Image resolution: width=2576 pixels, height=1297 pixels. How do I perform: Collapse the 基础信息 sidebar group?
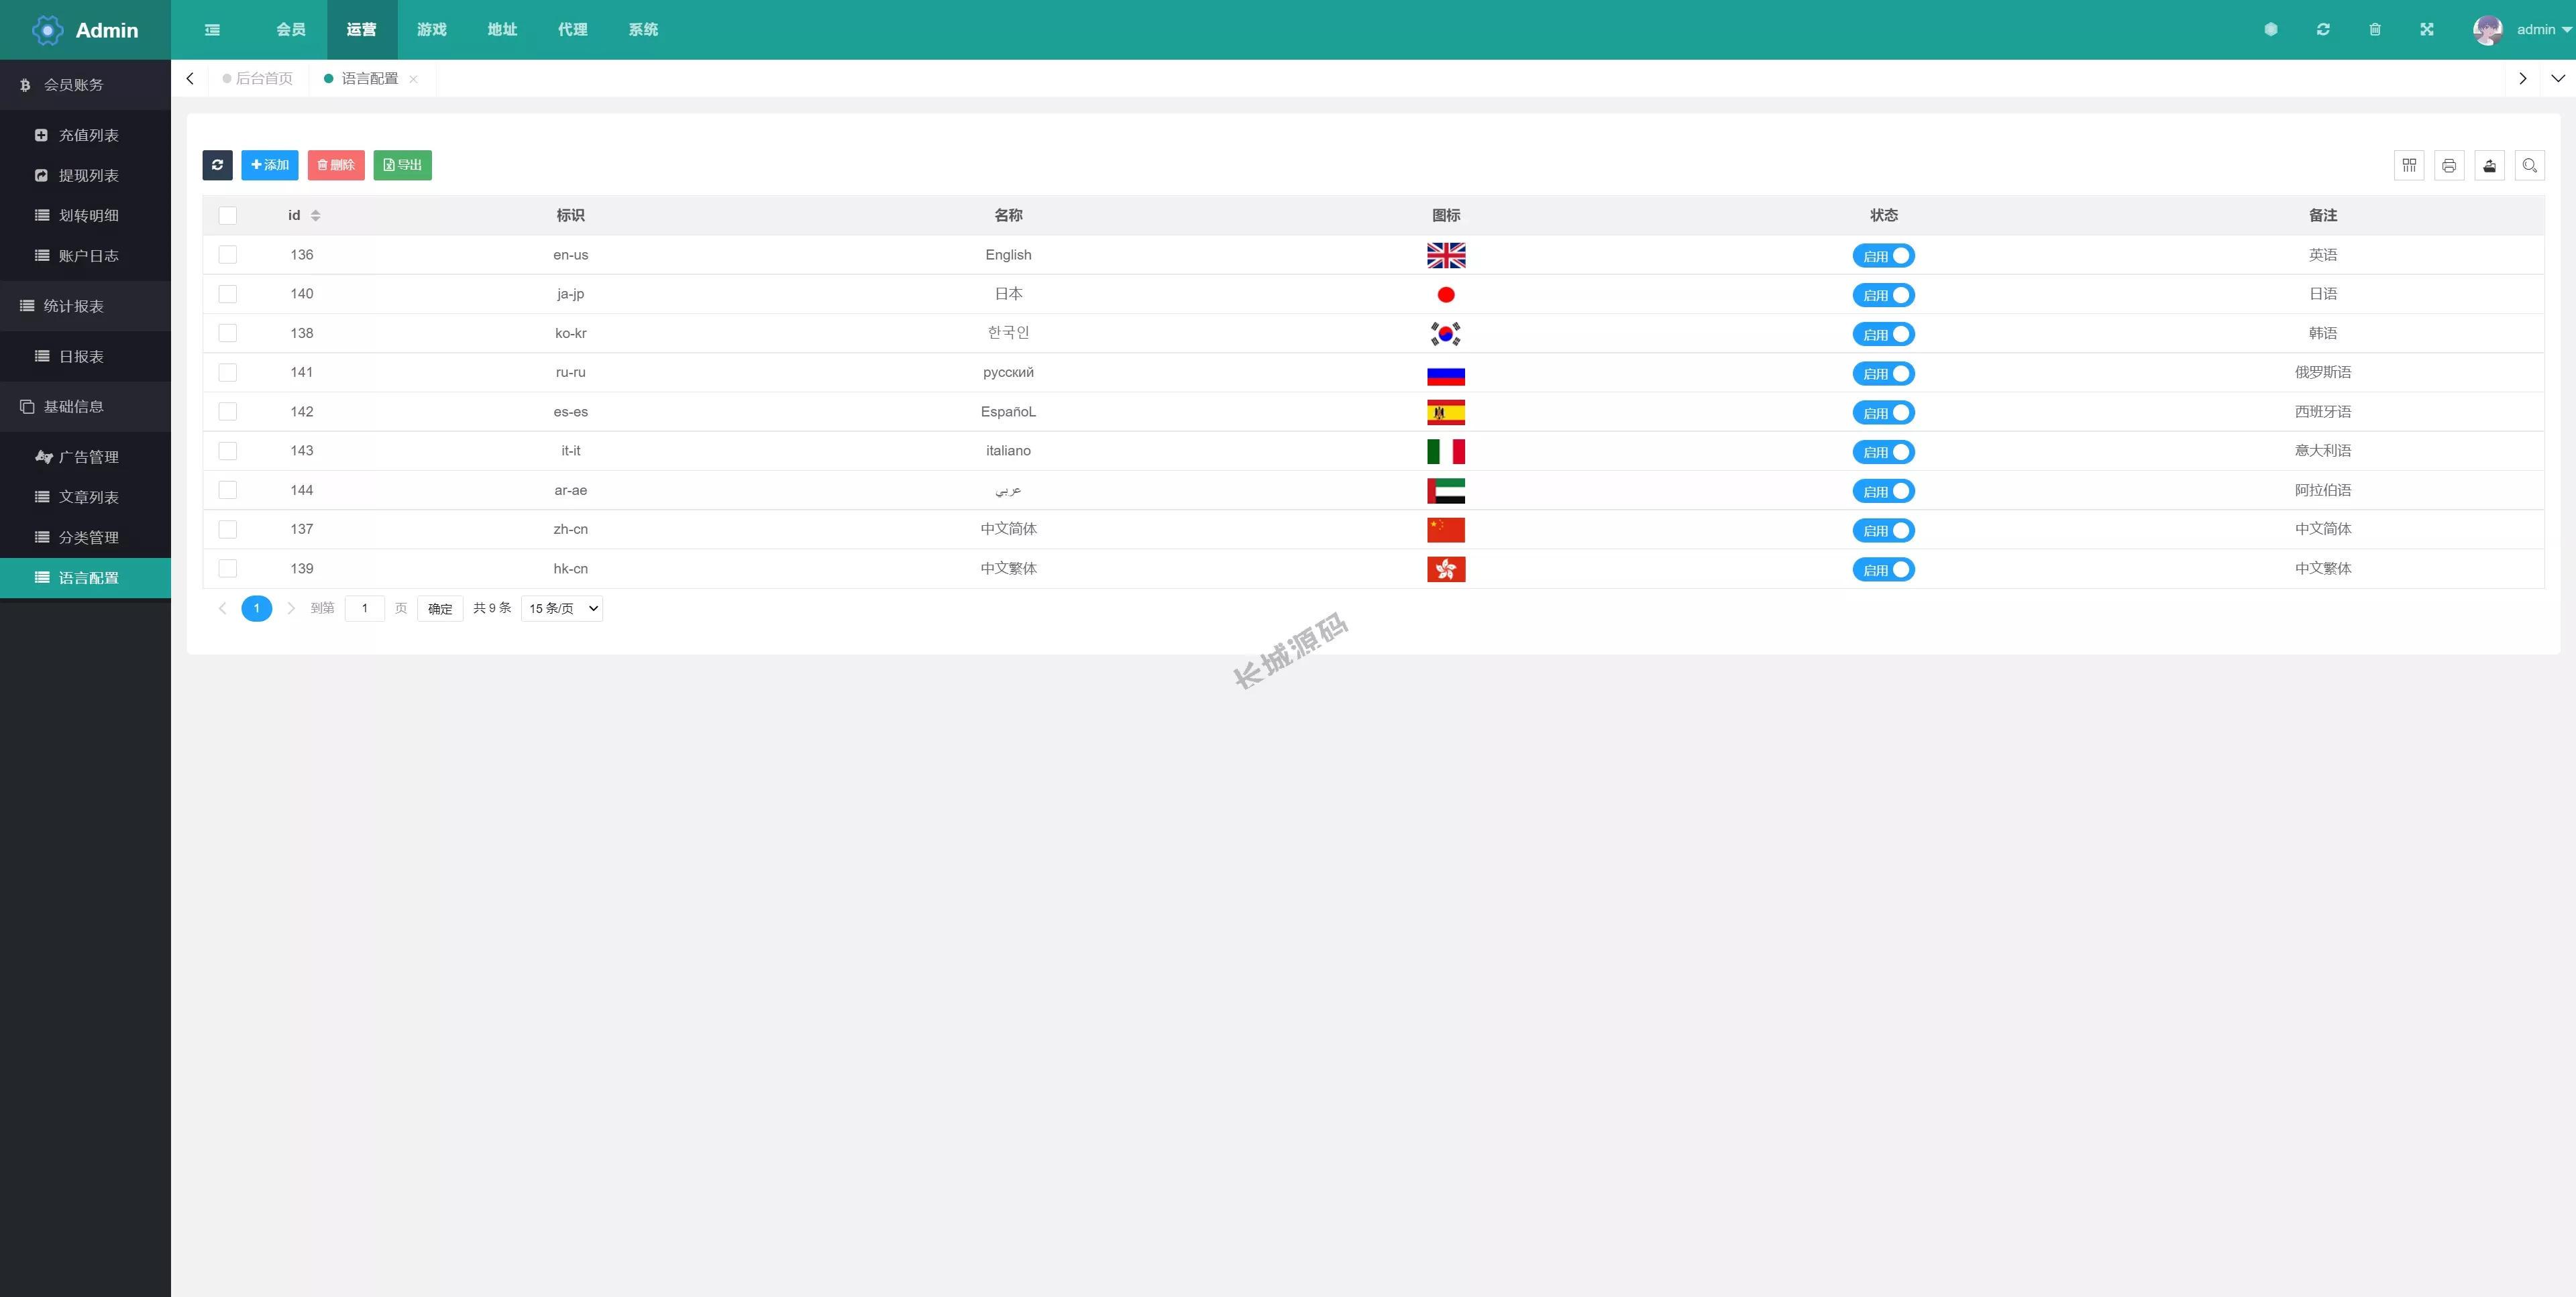(x=85, y=407)
